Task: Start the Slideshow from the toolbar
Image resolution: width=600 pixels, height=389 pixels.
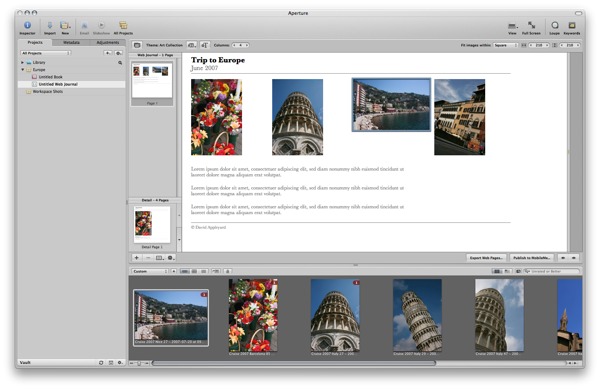Action: pyautogui.click(x=101, y=28)
